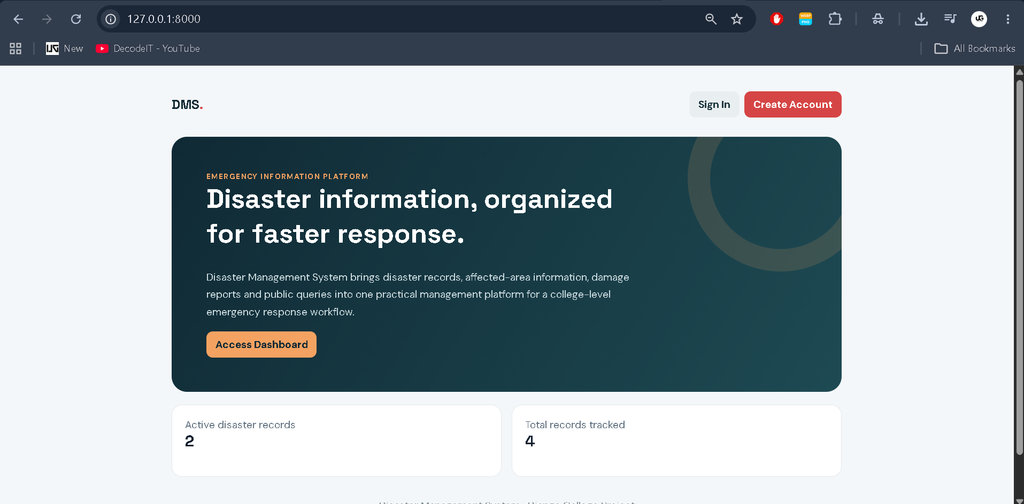Open the Extensions puzzle-piece menu
Viewport: 1024px width, 504px height.
pos(835,19)
